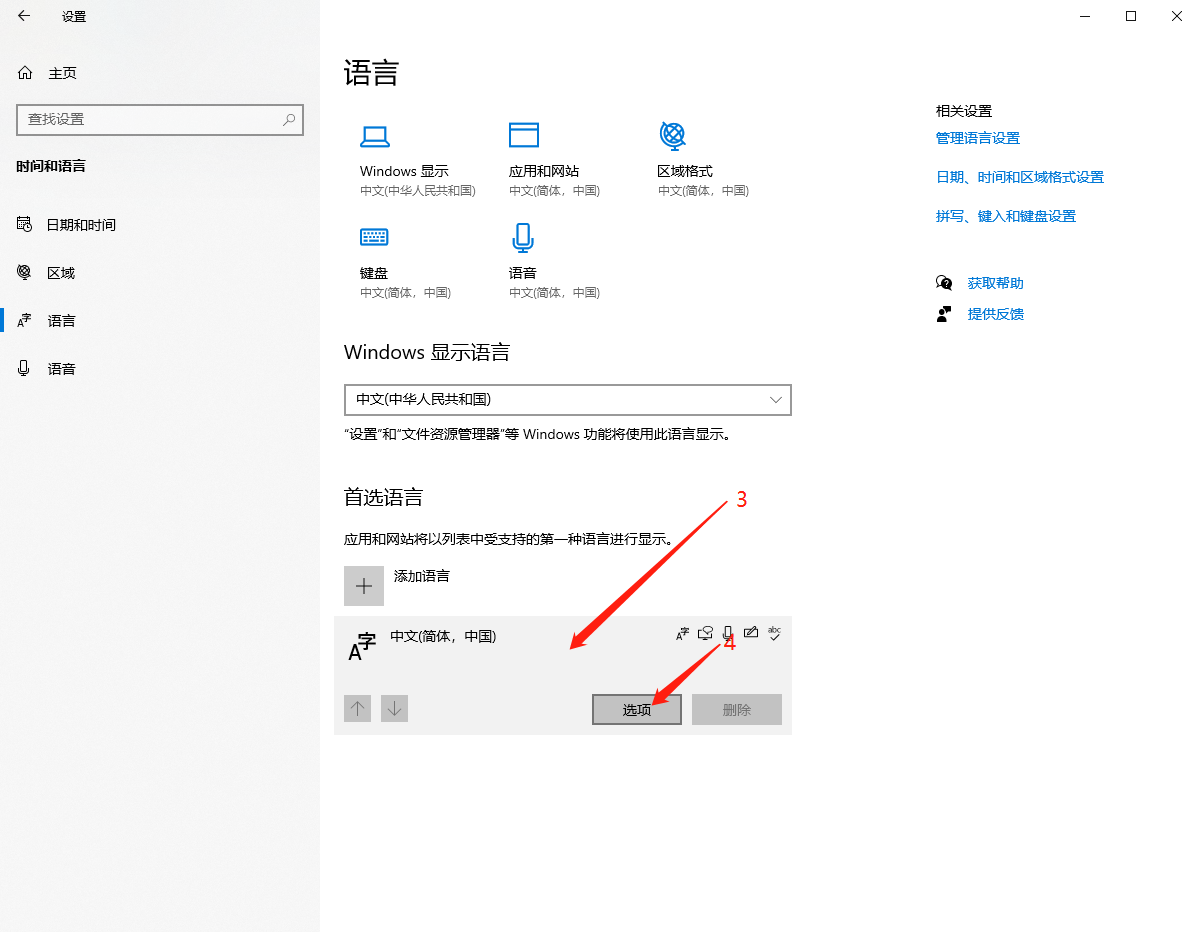Open the 查找设置 search box
Screen dimensions: 1200x932
point(160,119)
